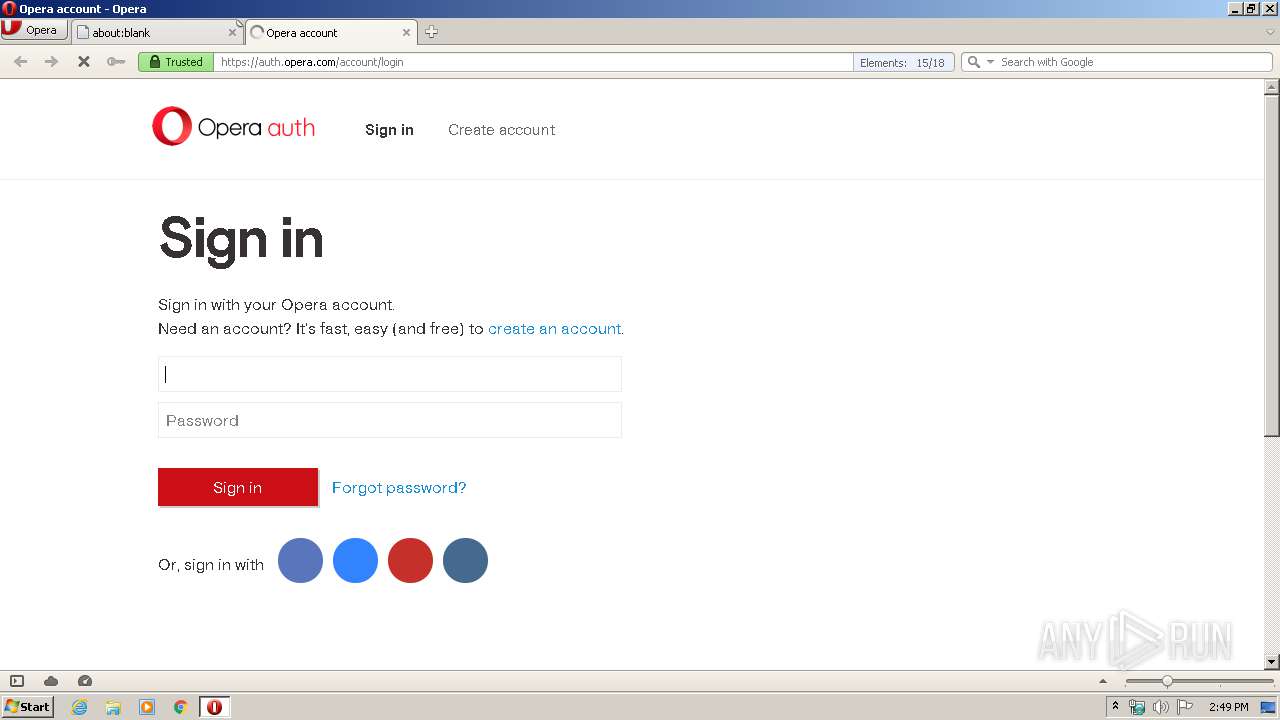Image resolution: width=1280 pixels, height=720 pixels.
Task: Focus the username input field
Action: point(390,374)
